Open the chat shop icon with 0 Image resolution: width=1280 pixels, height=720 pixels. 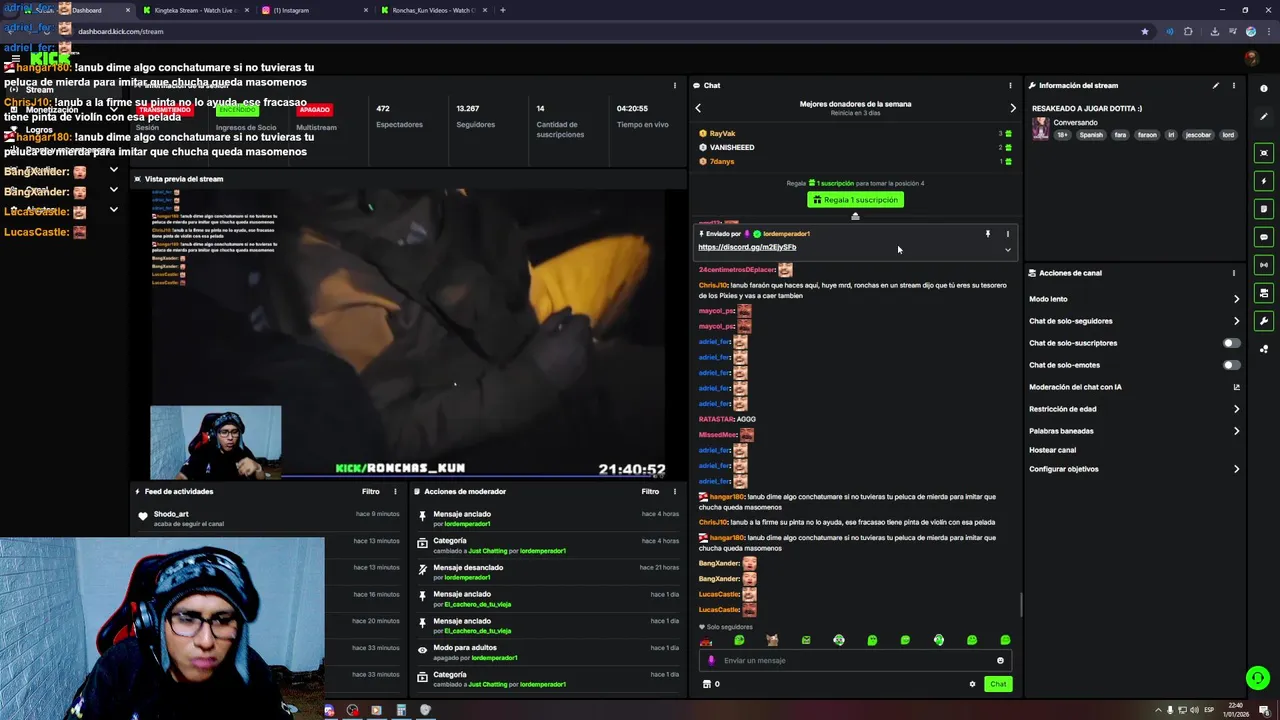click(711, 684)
